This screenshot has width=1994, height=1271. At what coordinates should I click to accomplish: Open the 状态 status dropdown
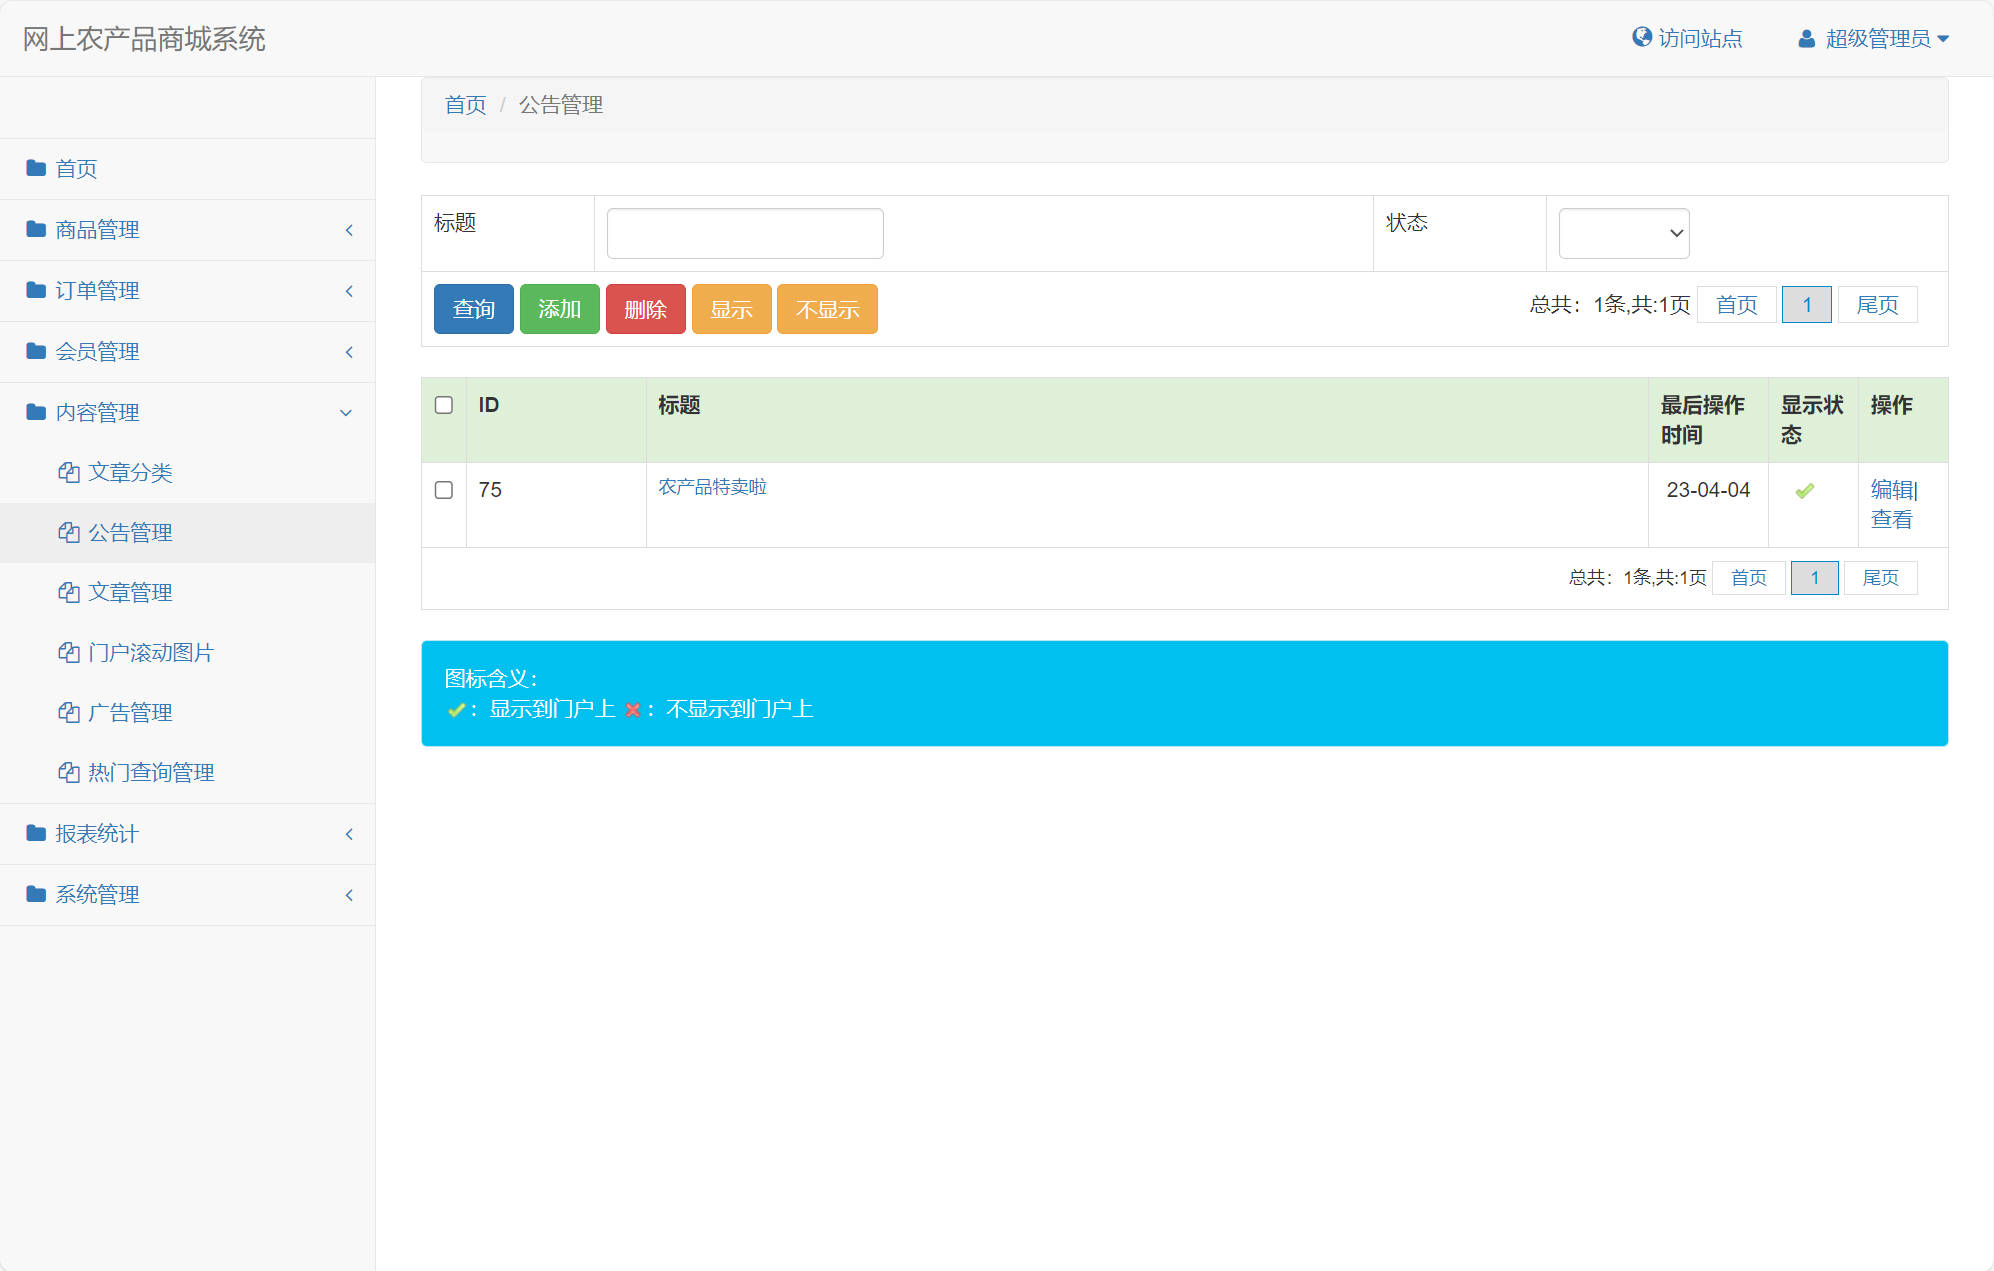pyautogui.click(x=1623, y=232)
